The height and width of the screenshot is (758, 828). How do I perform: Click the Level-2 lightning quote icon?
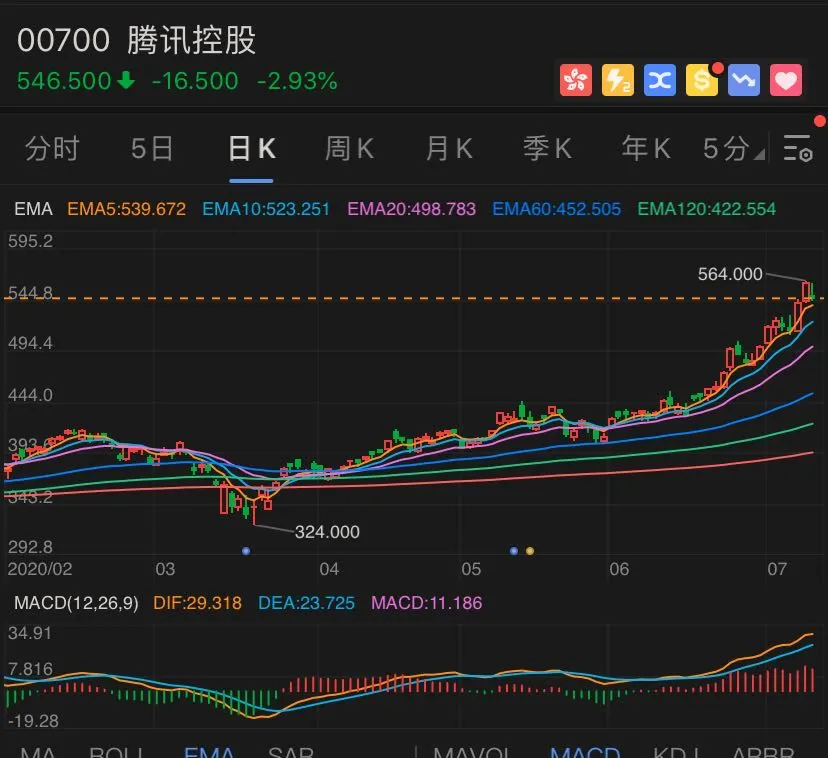(617, 80)
